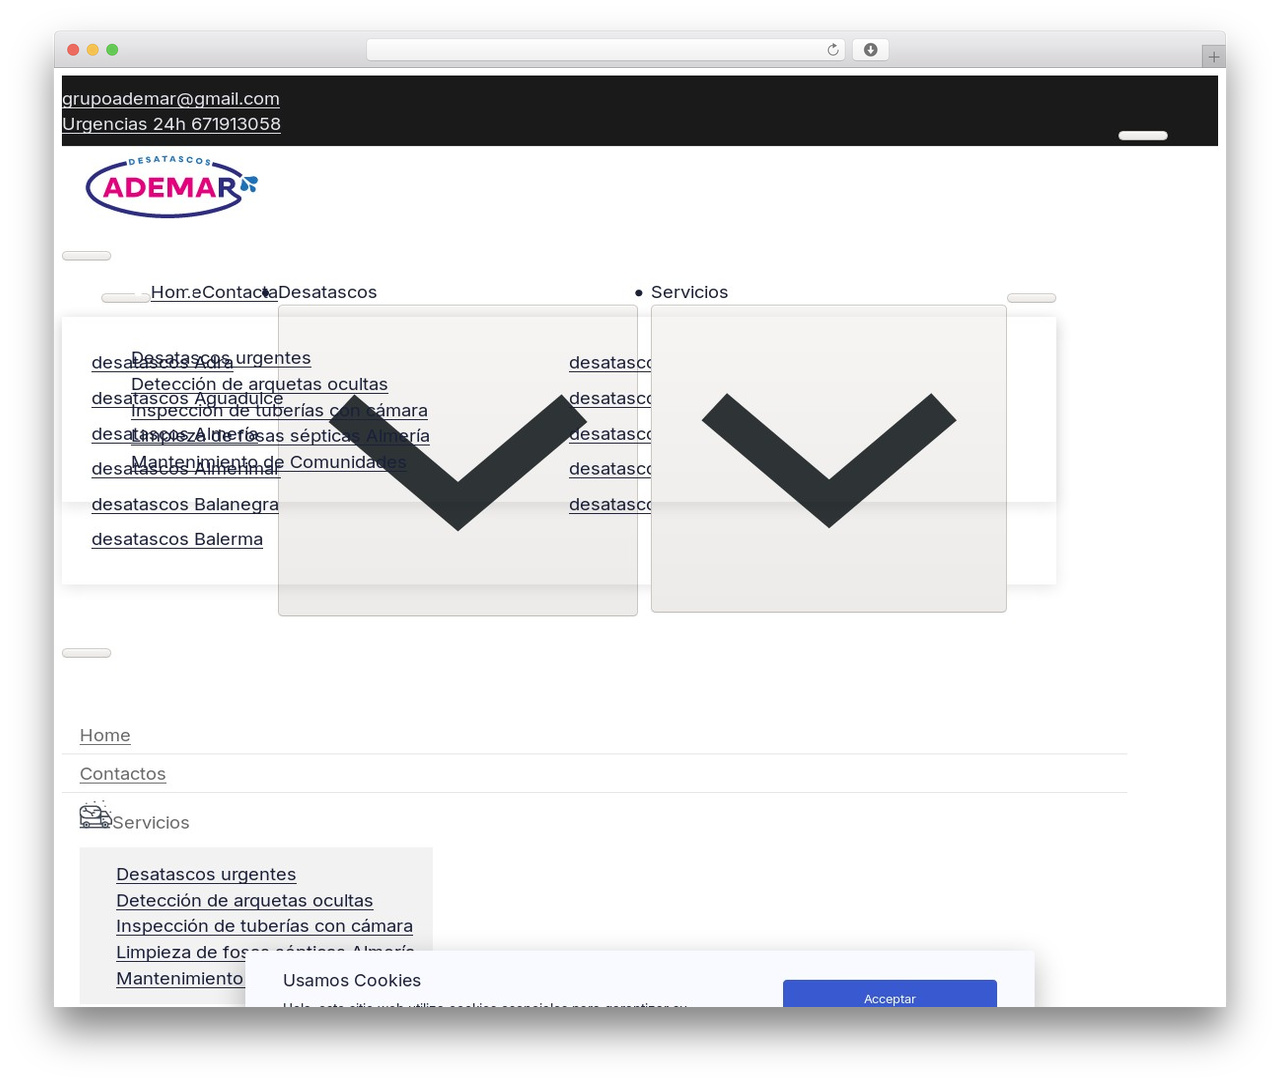Open Contactos in the lower menu list
This screenshot has height=1084, width=1280.
point(123,773)
